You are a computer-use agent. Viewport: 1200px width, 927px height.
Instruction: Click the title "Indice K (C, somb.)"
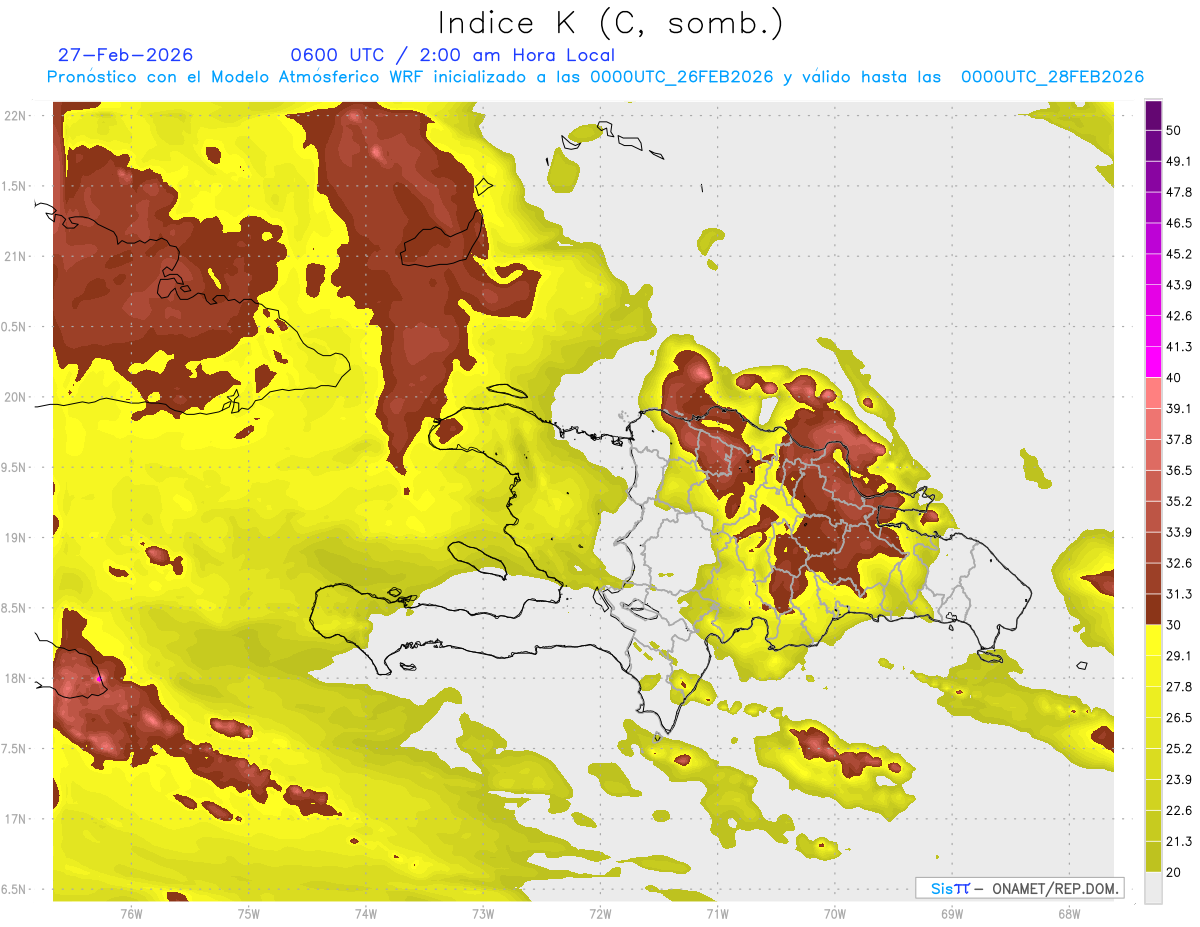click(x=611, y=23)
